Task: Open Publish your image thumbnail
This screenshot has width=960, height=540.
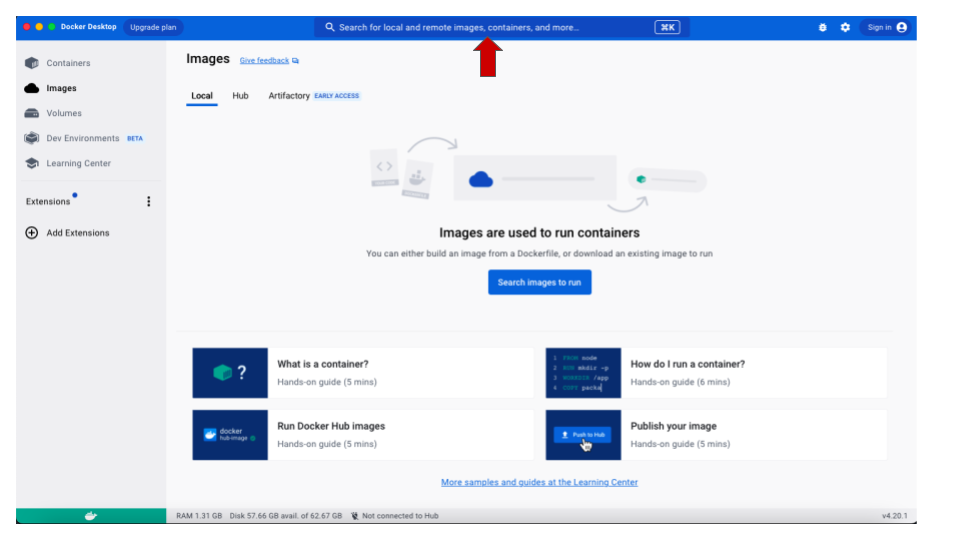Action: 583,435
